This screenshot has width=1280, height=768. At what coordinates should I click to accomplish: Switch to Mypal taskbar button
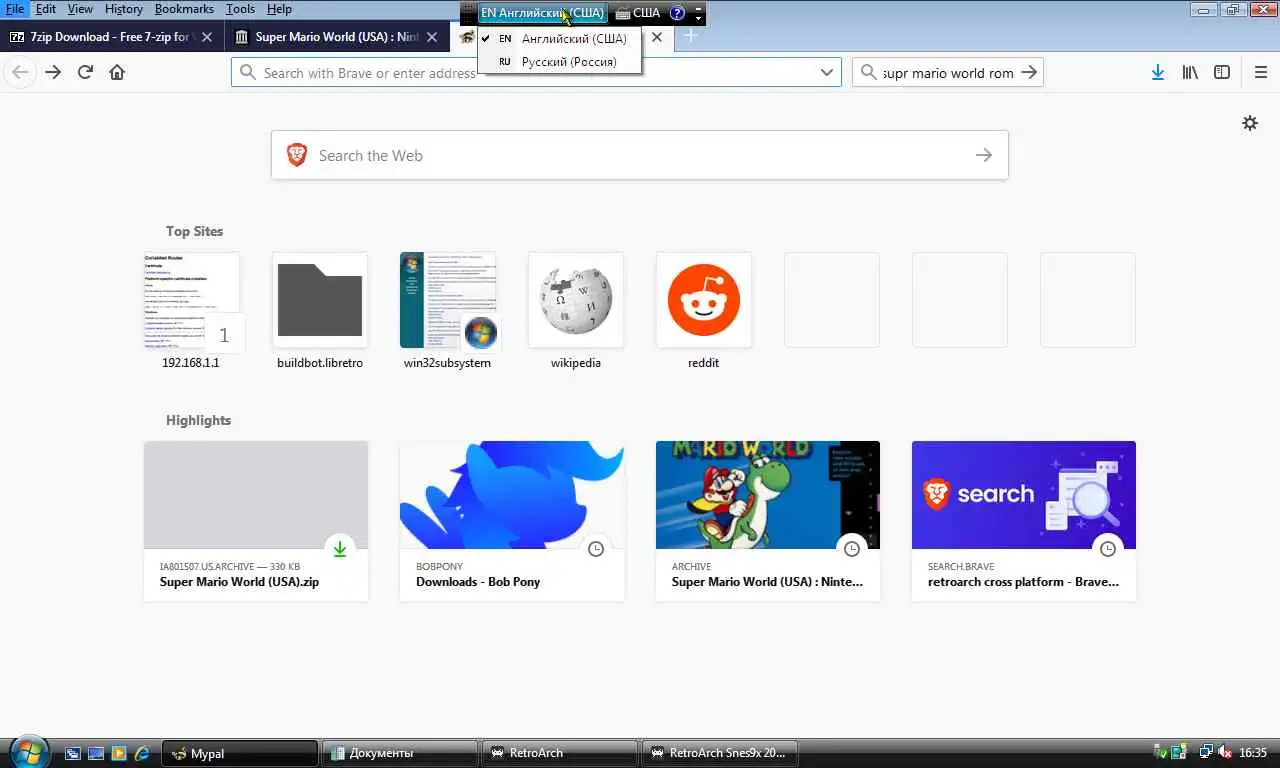241,753
